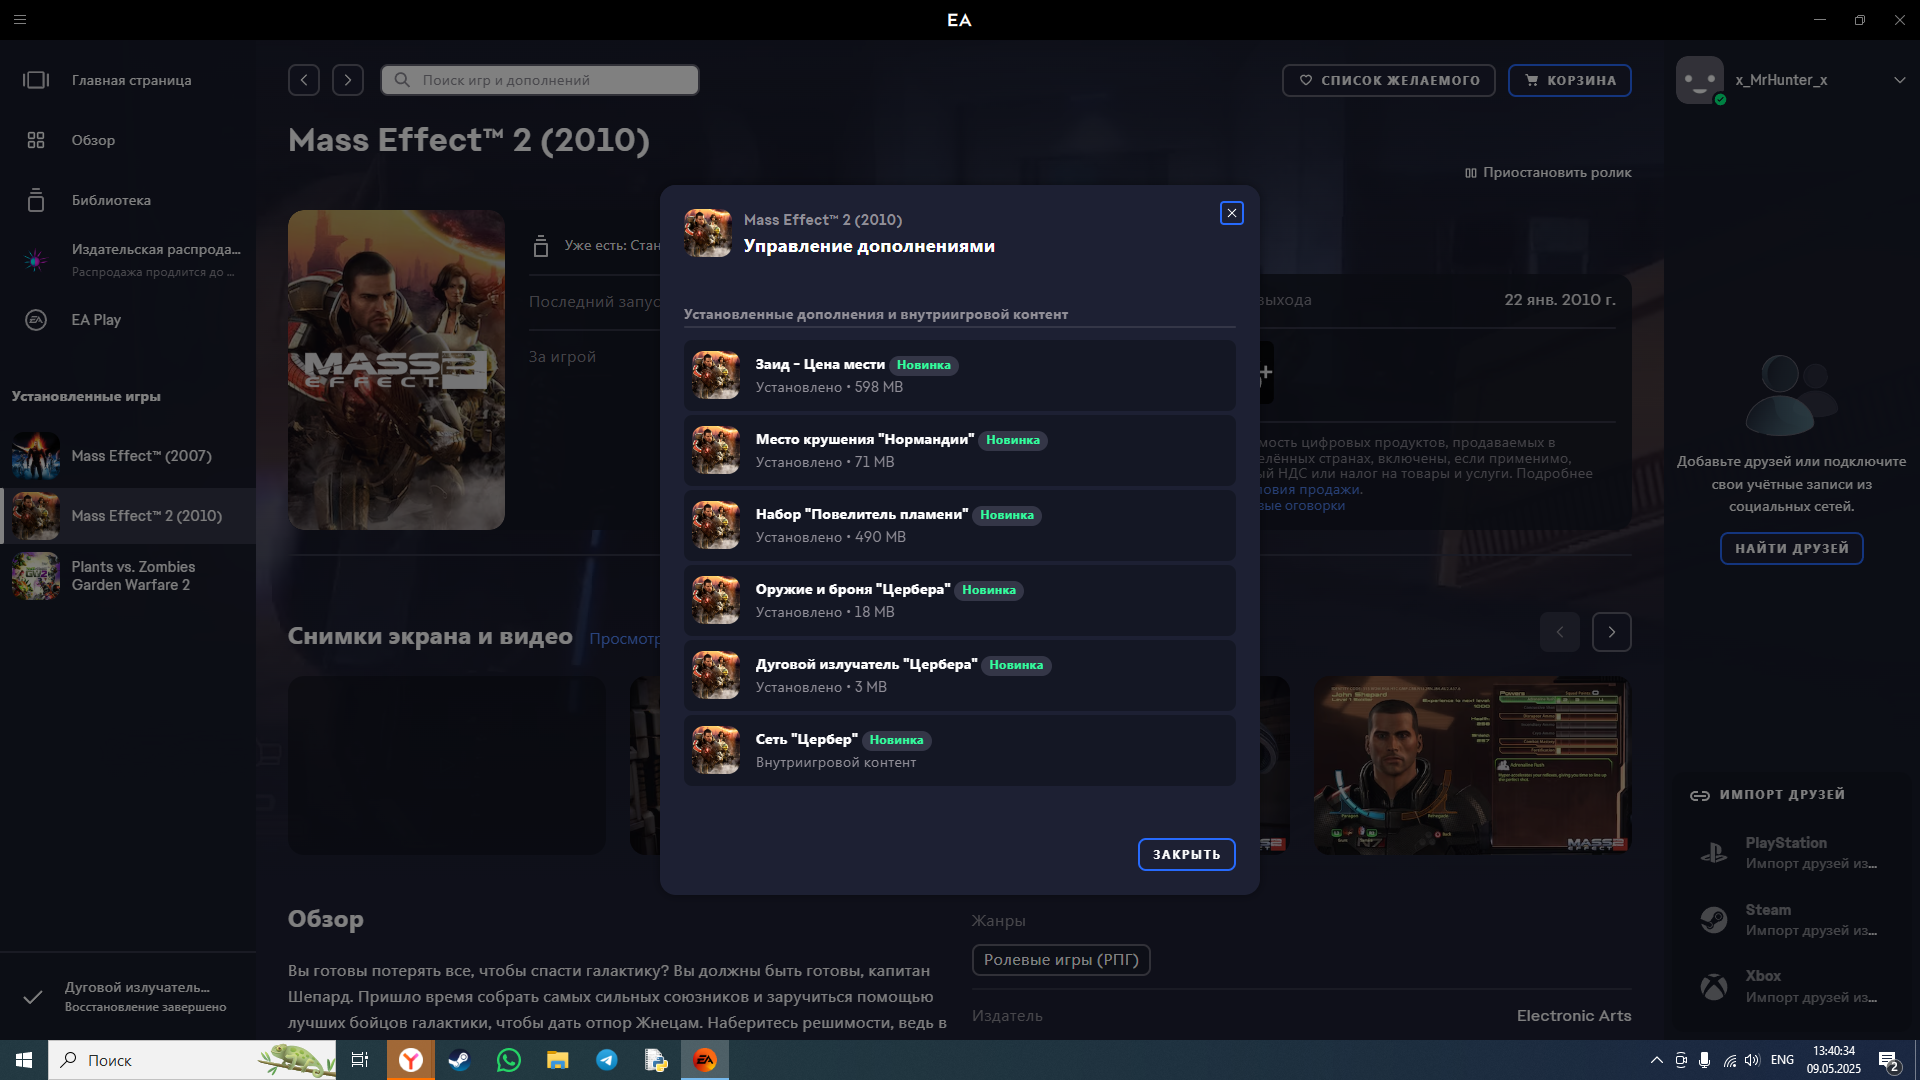Select Сеть "Цербер" in-game content row
This screenshot has height=1080, width=1920.
pos(960,751)
